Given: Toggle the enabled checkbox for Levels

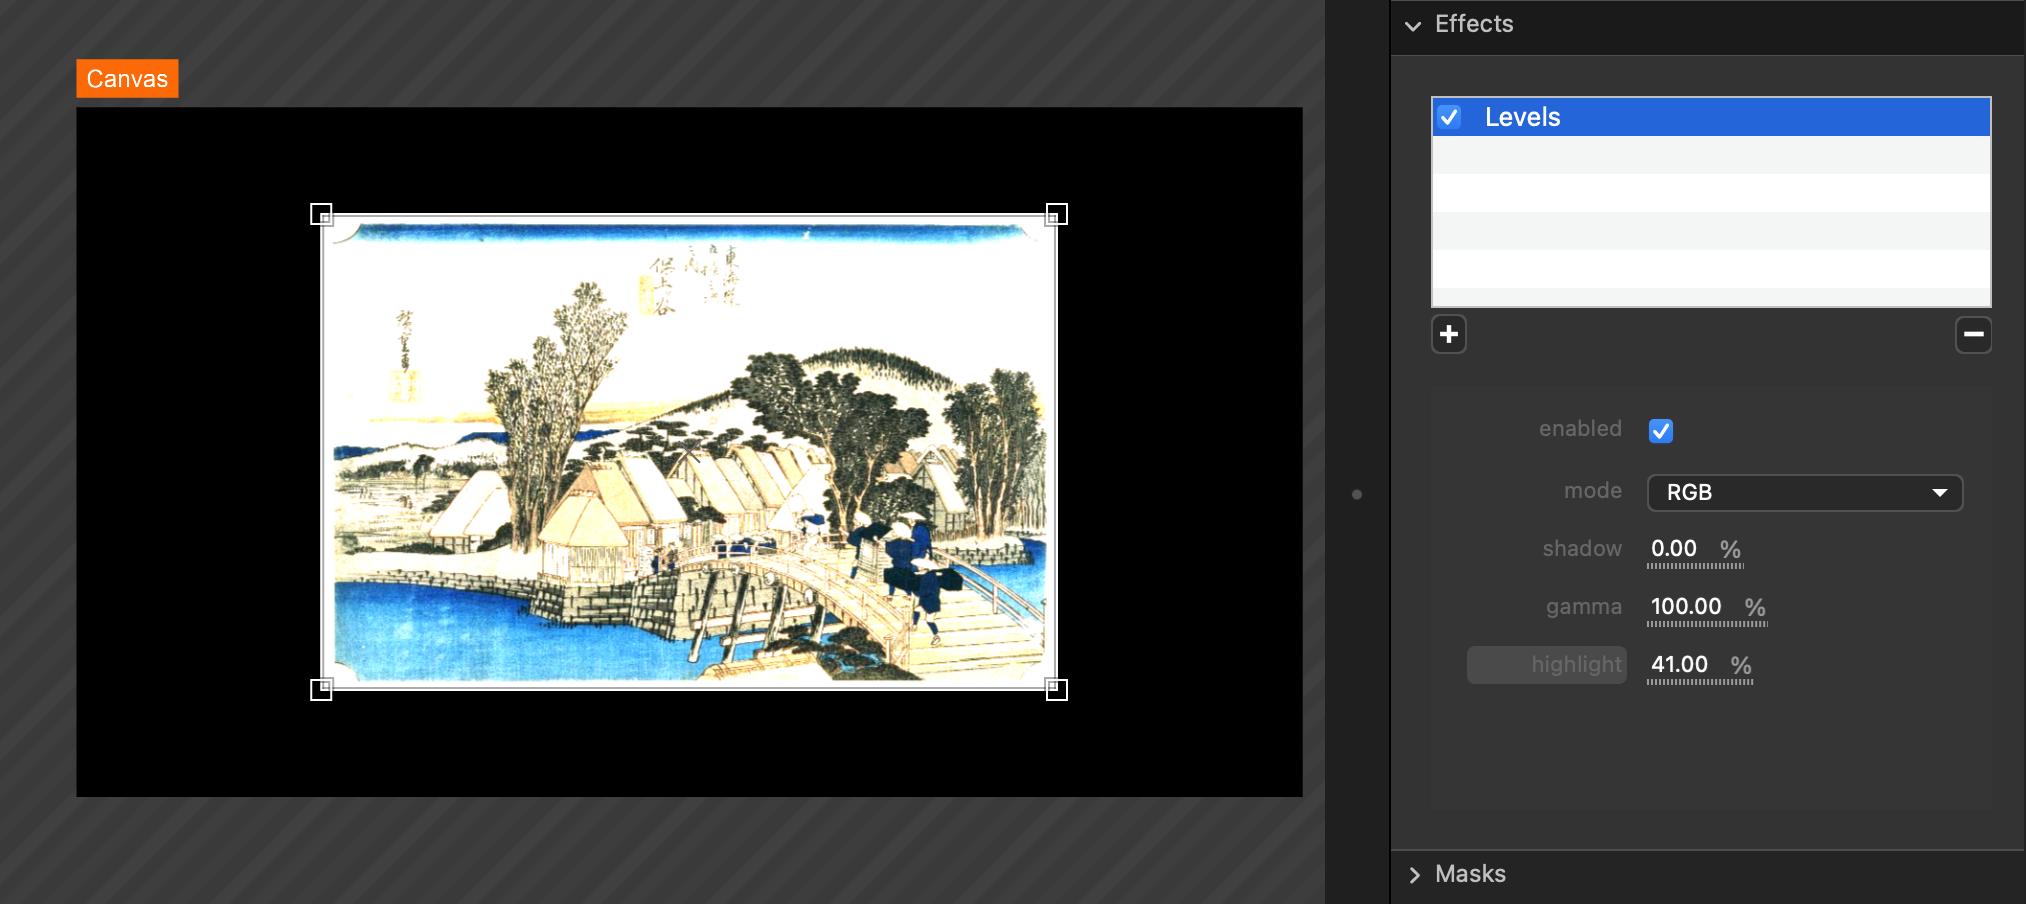Looking at the screenshot, I should pos(1660,431).
